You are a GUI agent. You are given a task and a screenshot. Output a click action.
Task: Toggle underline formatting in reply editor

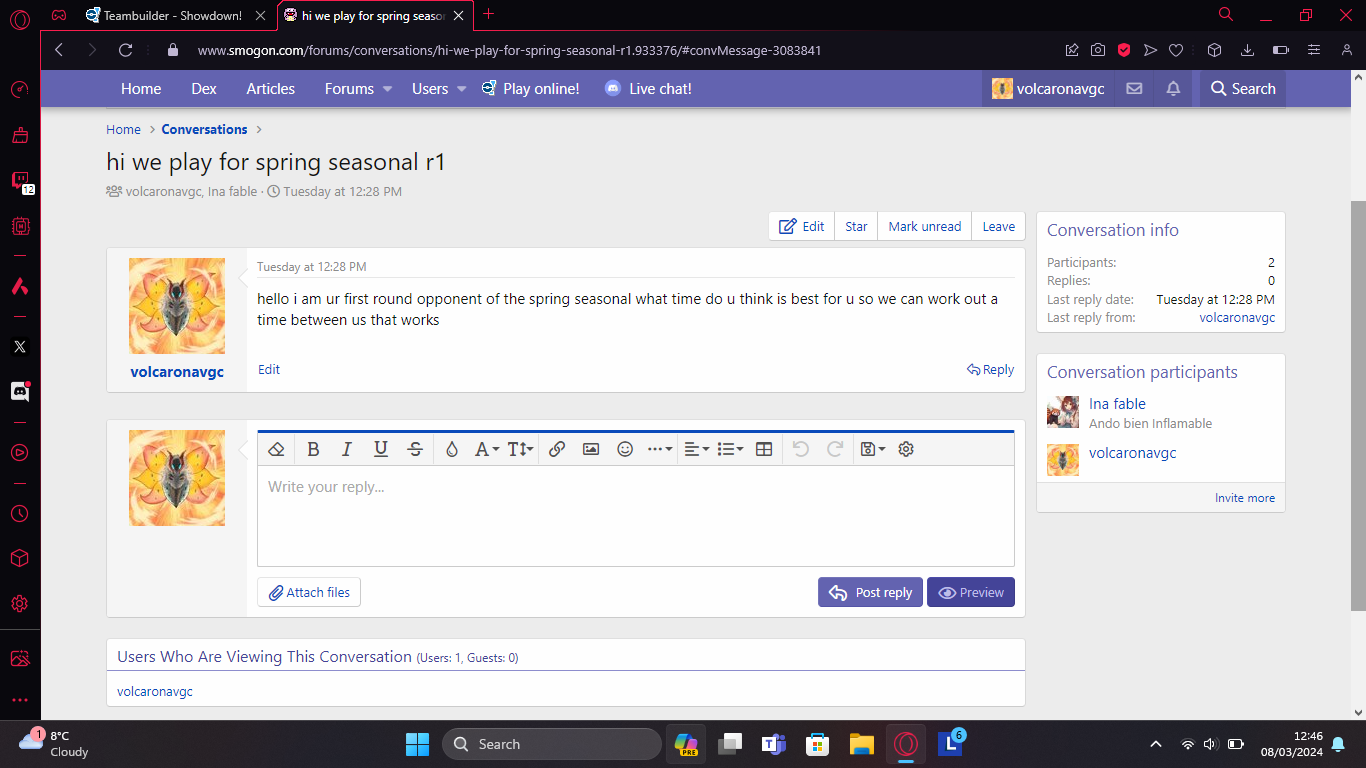coord(381,450)
